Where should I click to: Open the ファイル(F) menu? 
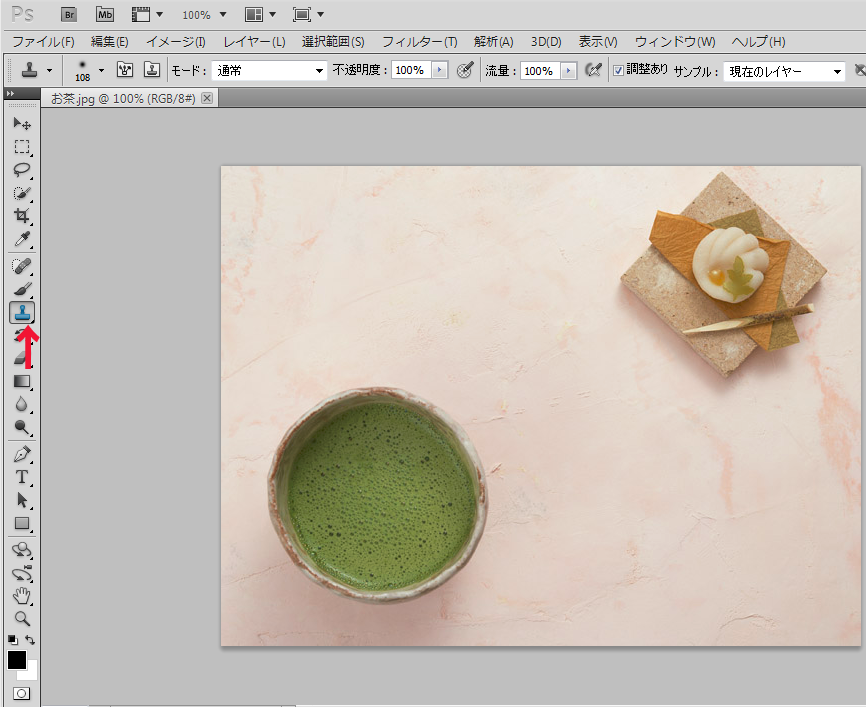(x=43, y=42)
